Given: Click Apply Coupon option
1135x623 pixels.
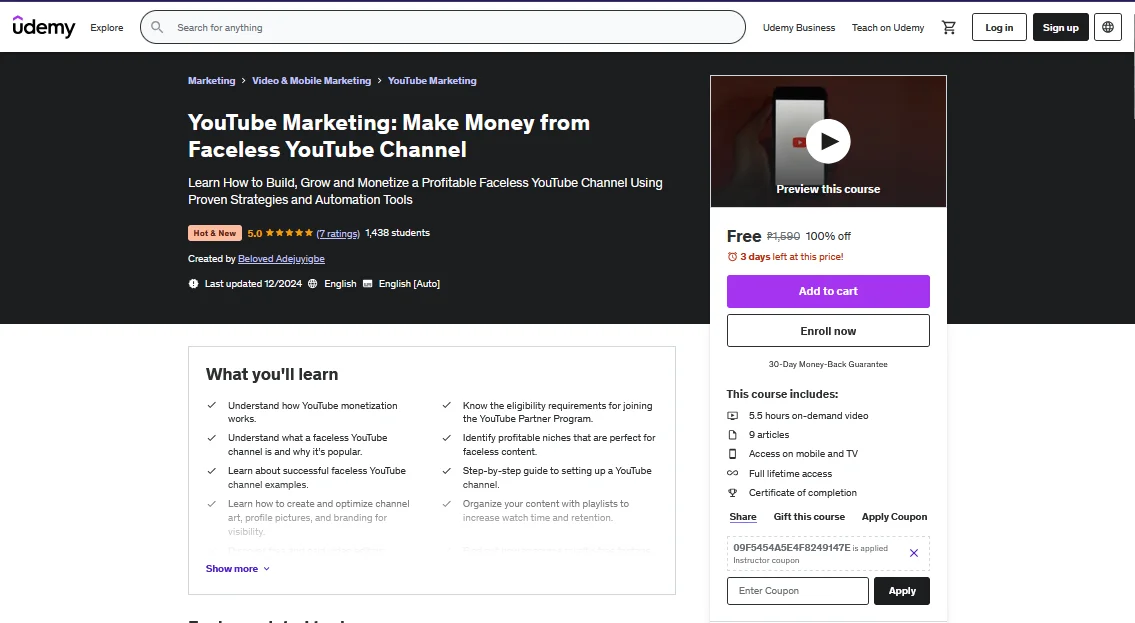Looking at the screenshot, I should (894, 517).
